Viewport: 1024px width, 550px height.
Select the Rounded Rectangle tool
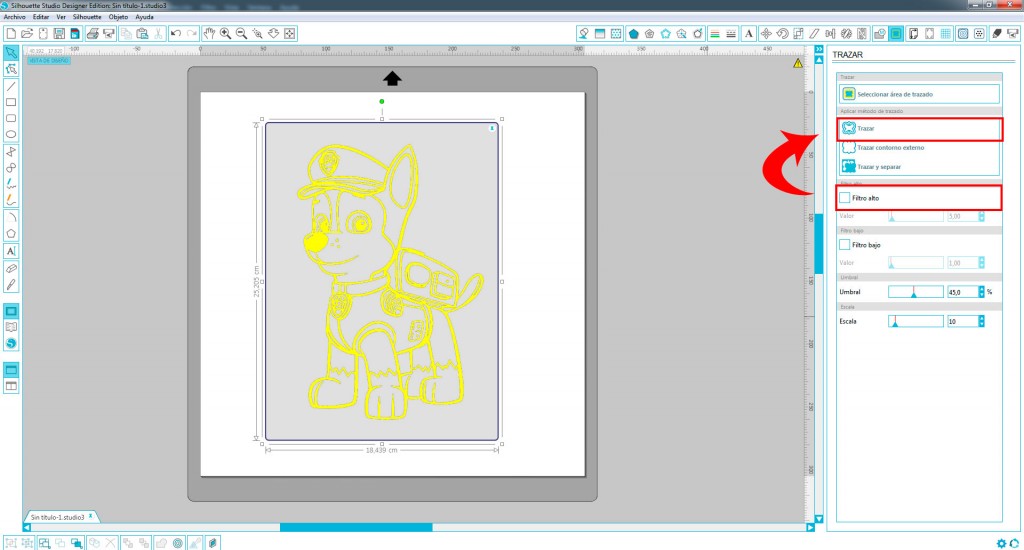(11, 118)
